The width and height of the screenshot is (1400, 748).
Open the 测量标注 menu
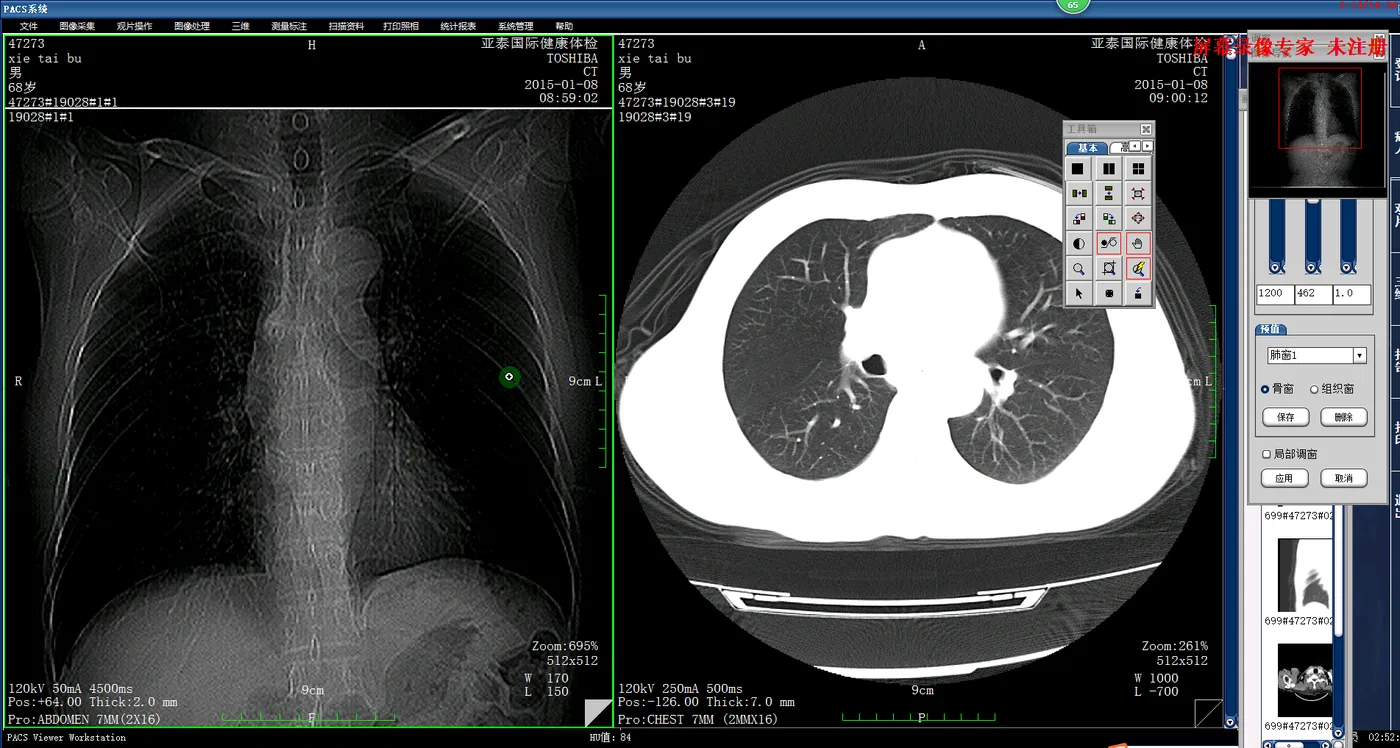pyautogui.click(x=289, y=26)
